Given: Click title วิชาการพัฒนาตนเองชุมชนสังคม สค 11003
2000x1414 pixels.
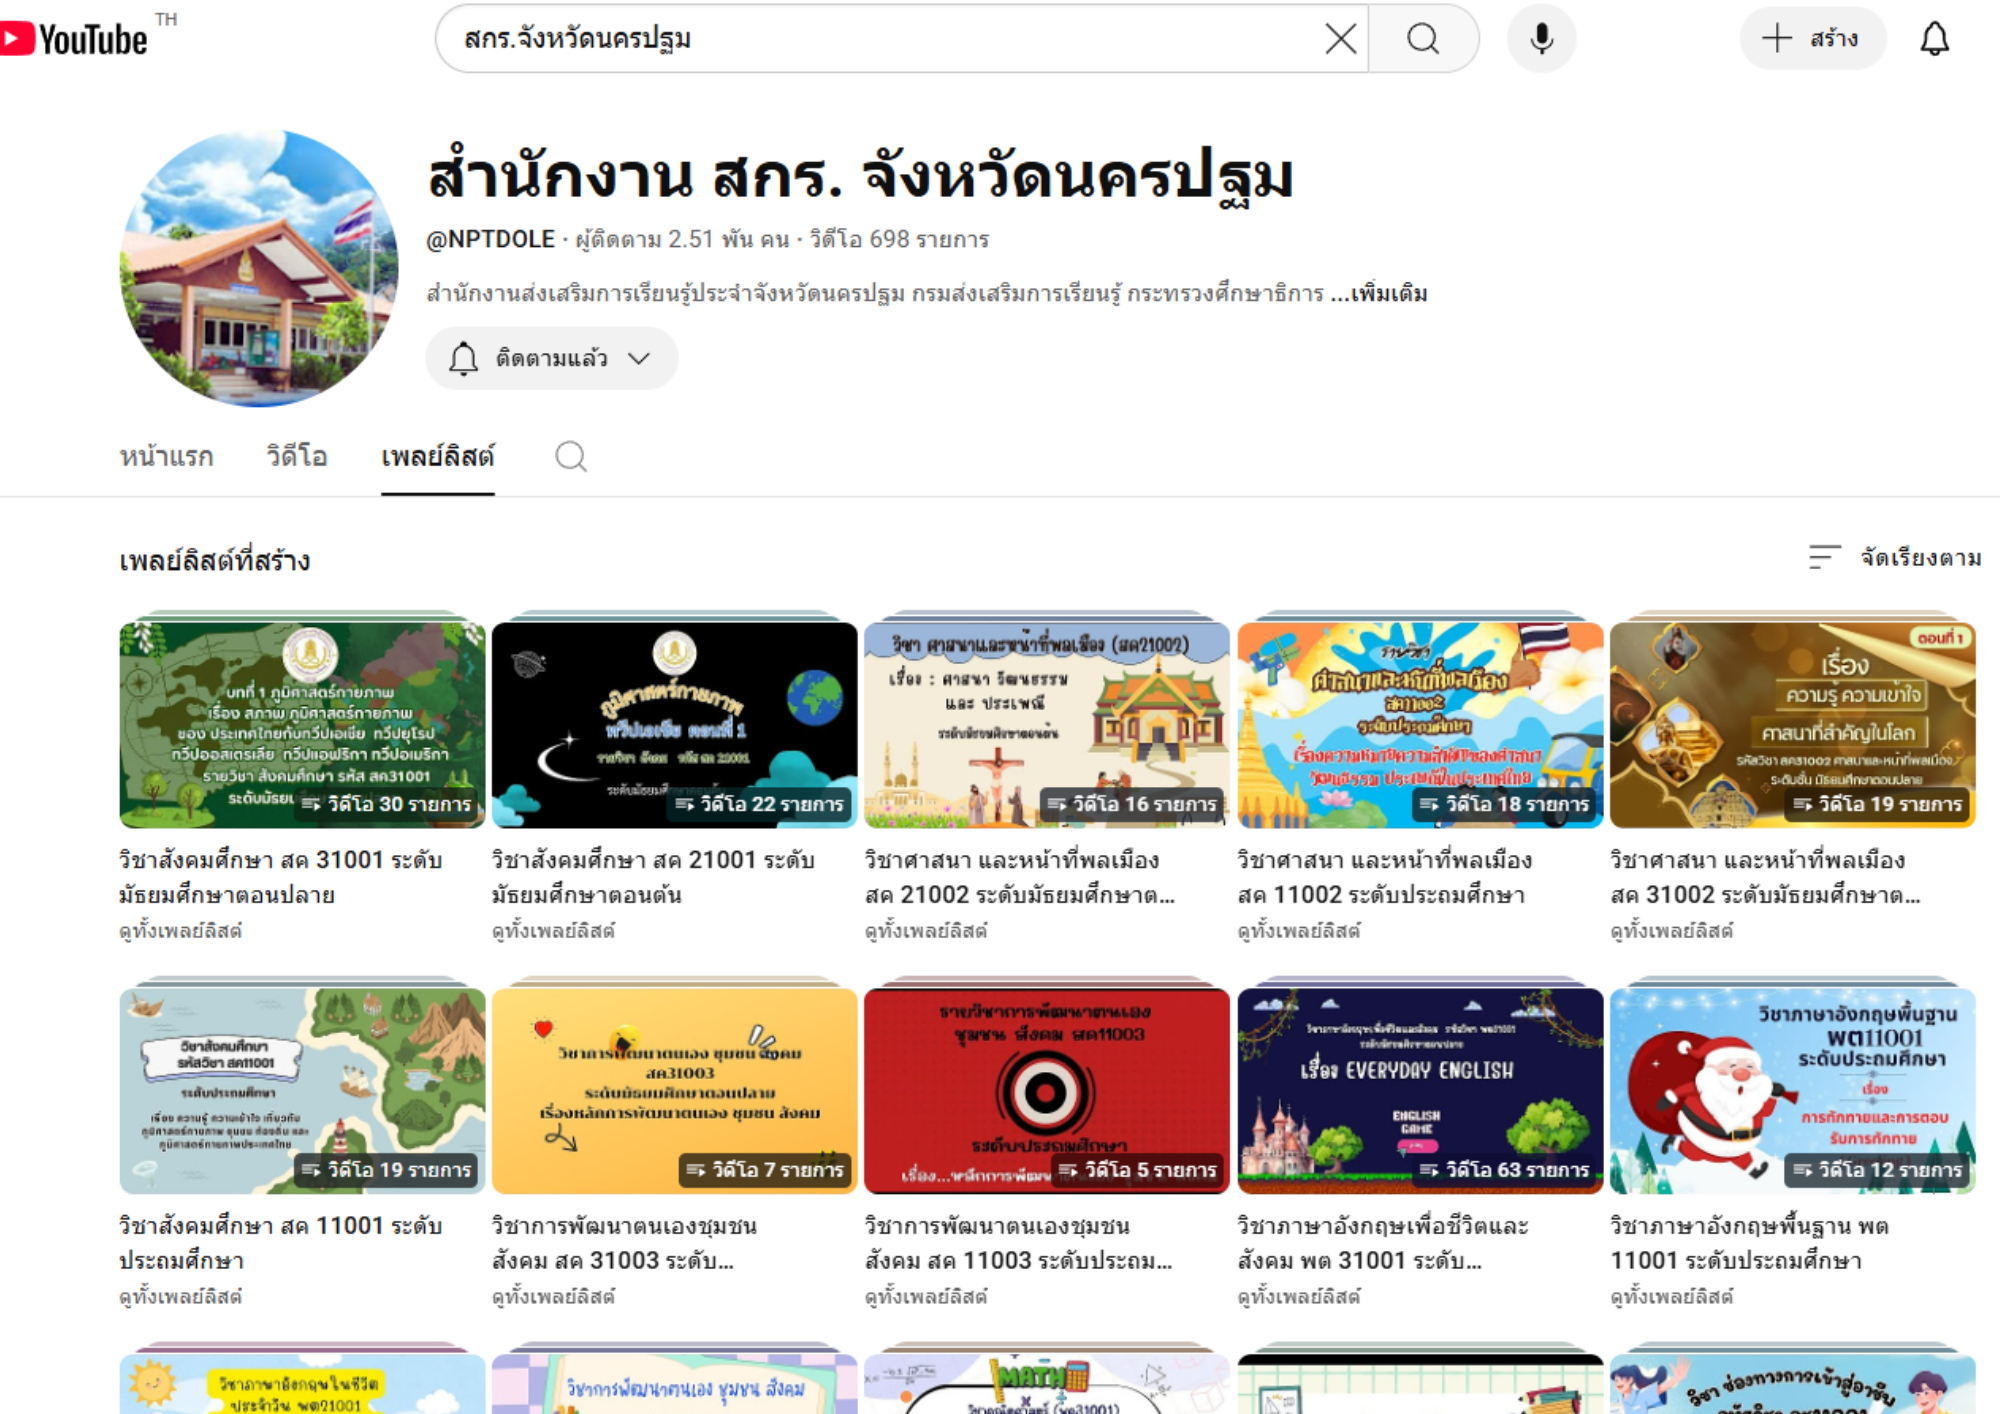Looking at the screenshot, I should (x=1018, y=1243).
